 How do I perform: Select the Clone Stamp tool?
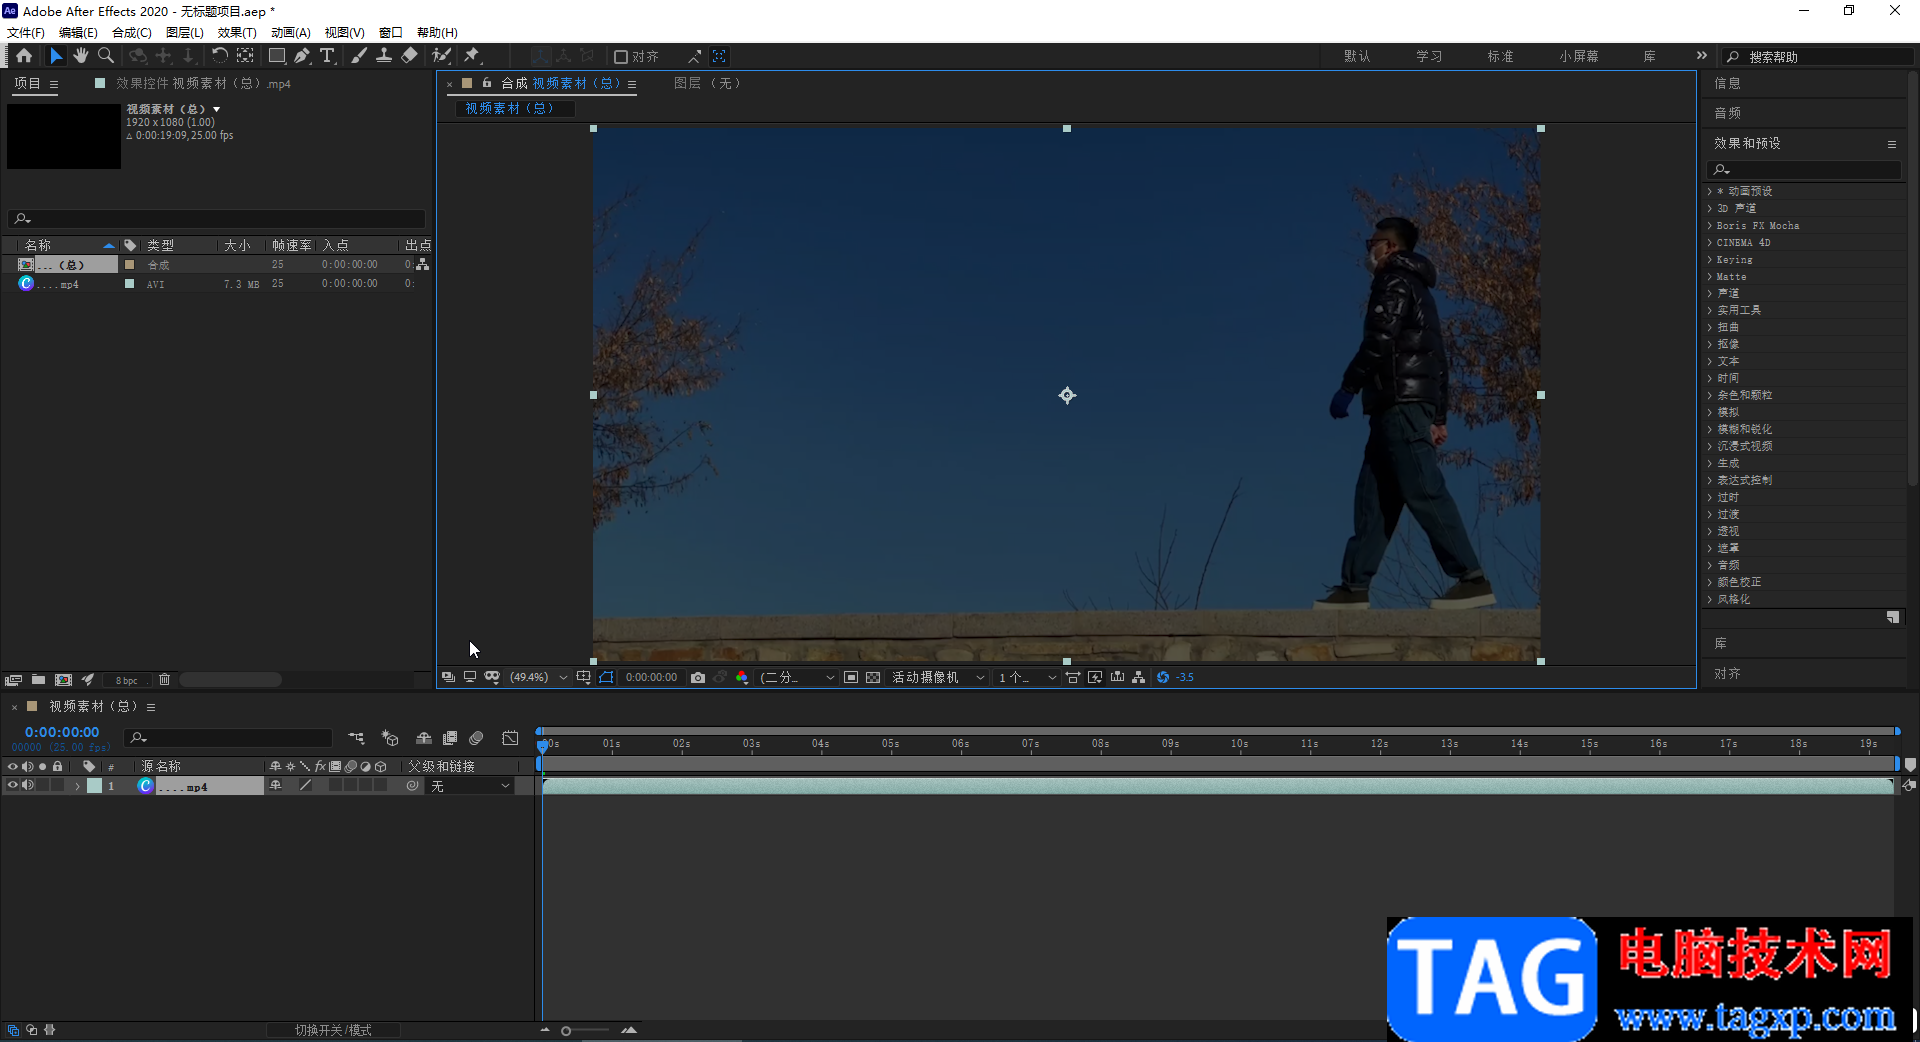click(x=384, y=56)
